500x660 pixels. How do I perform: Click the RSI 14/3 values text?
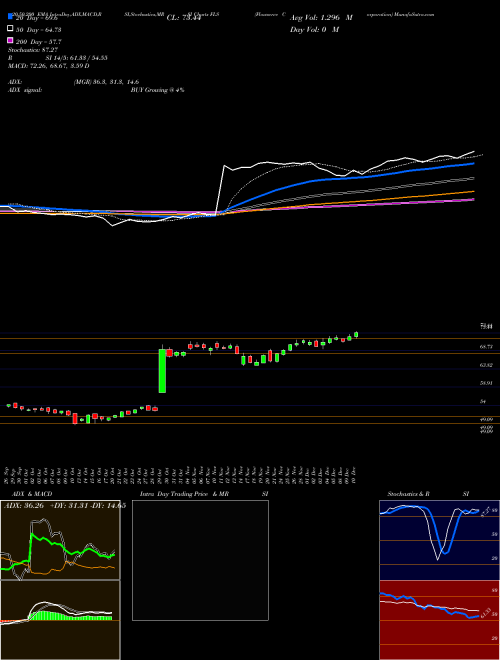77,58
